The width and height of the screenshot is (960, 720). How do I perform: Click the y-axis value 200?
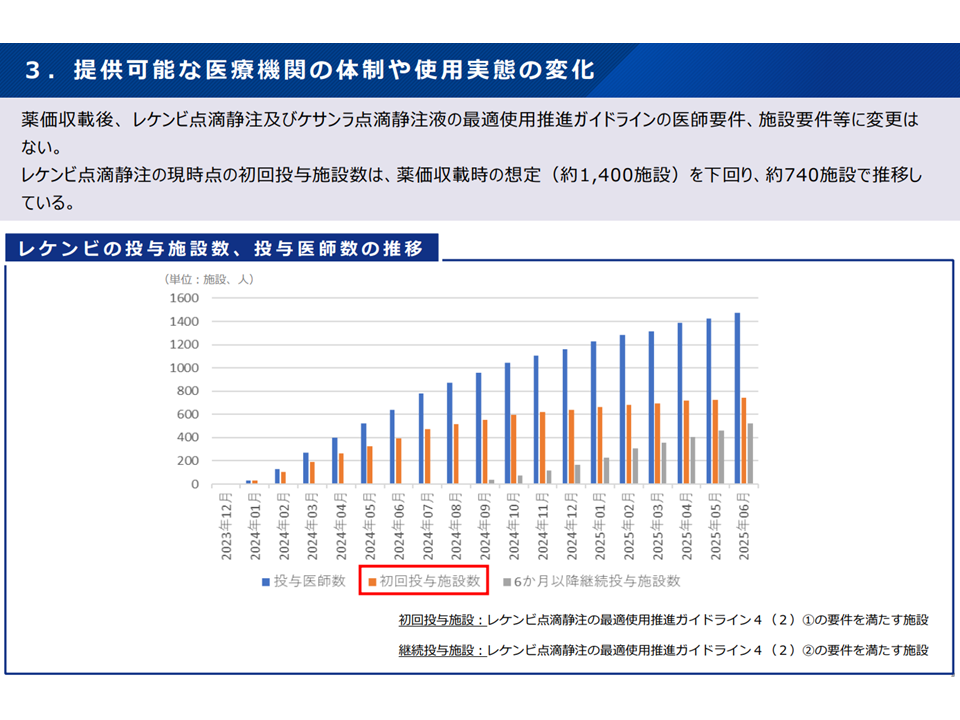[x=188, y=460]
